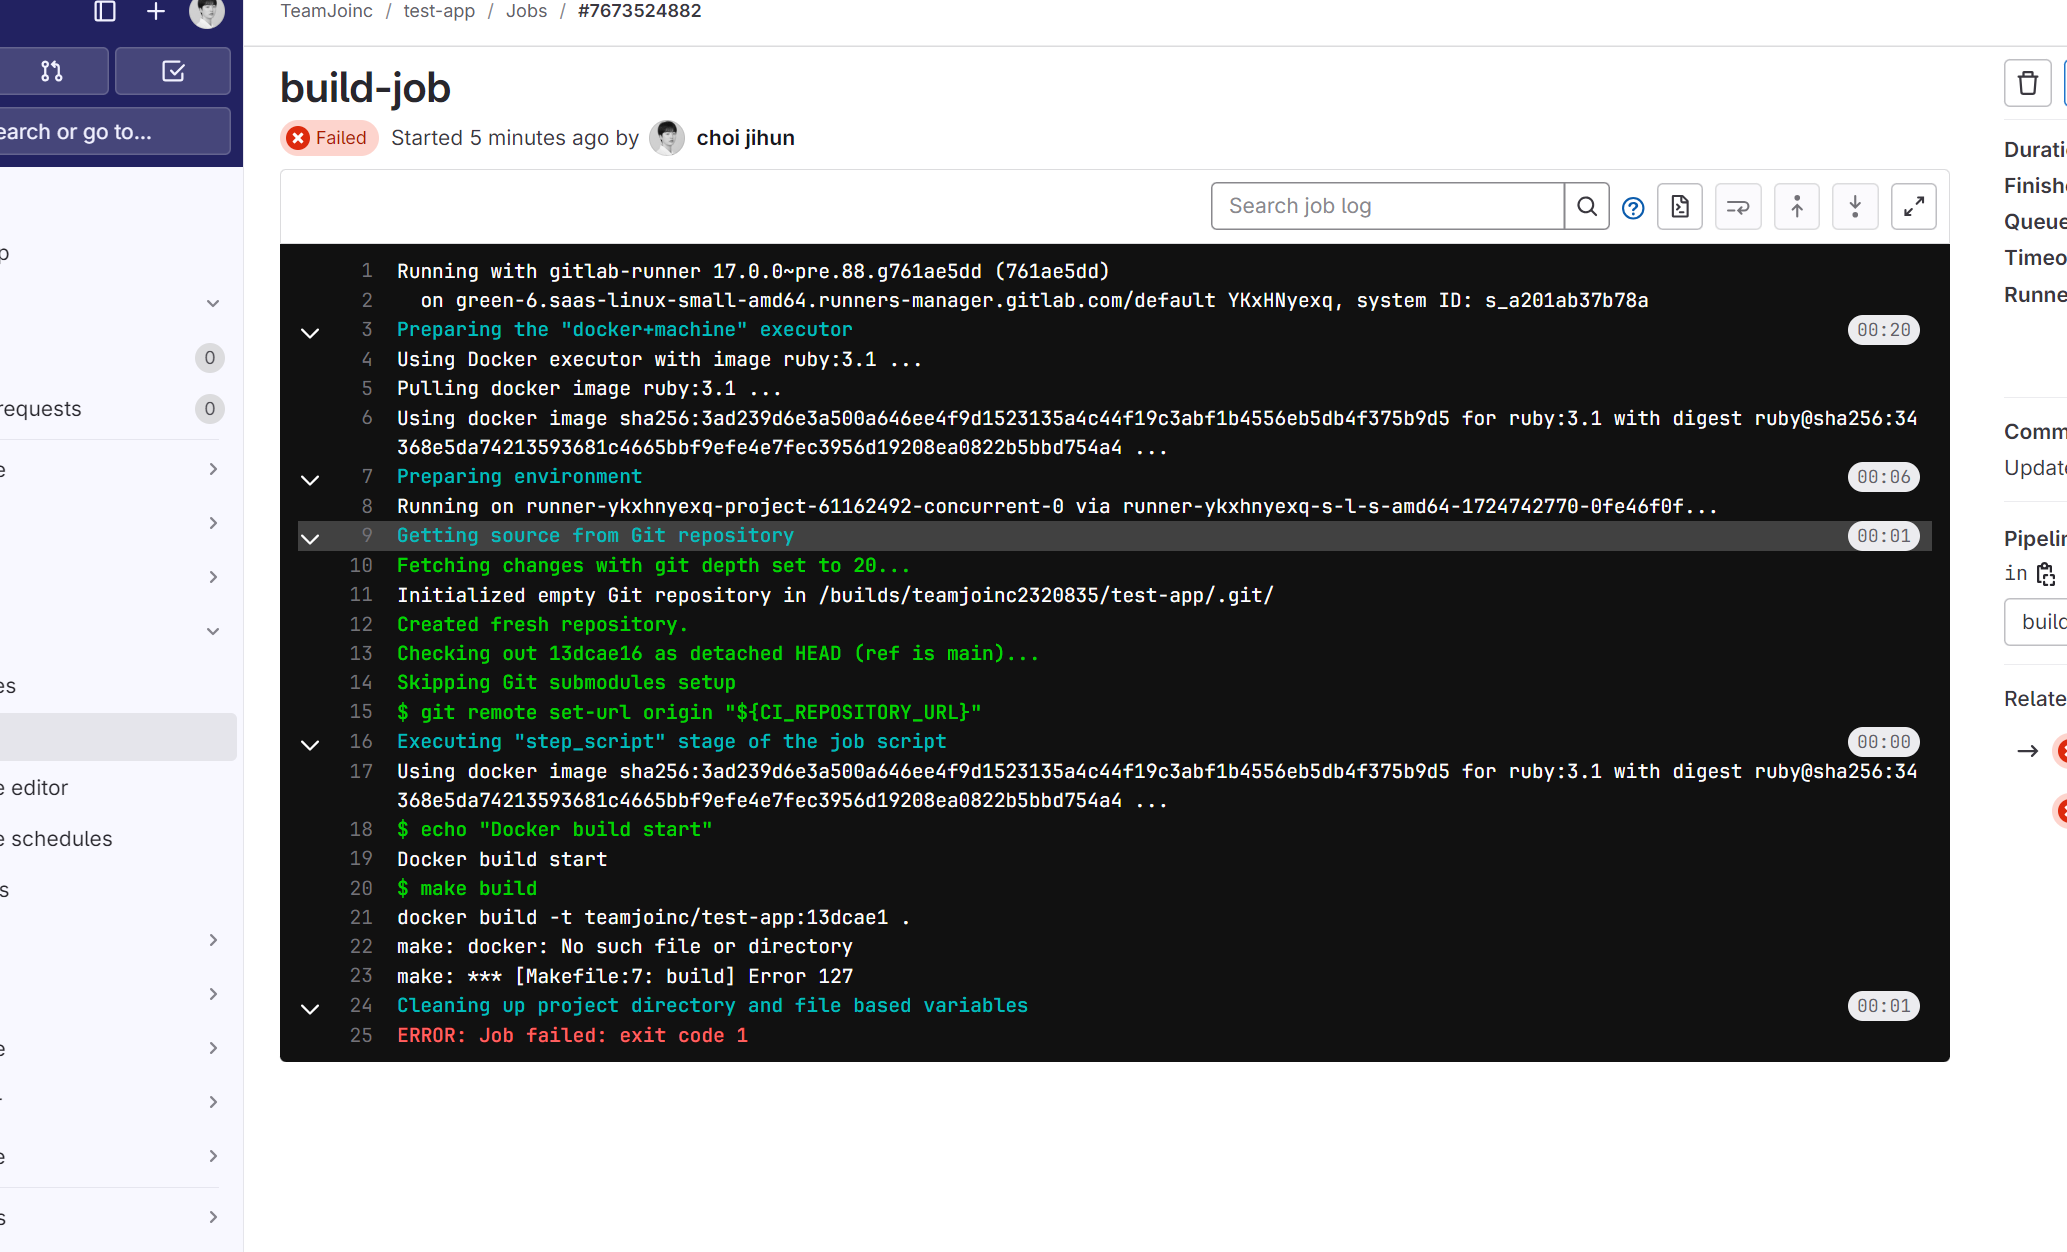Click the 00:20 duration badge
The height and width of the screenshot is (1252, 2067).
pos(1884,330)
